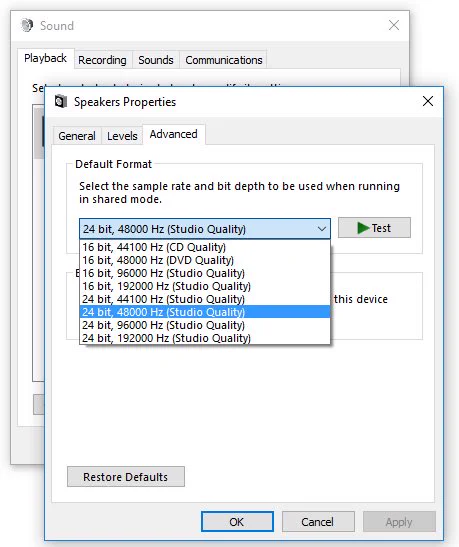Click the Sound window speaker icon

[x=27, y=25]
